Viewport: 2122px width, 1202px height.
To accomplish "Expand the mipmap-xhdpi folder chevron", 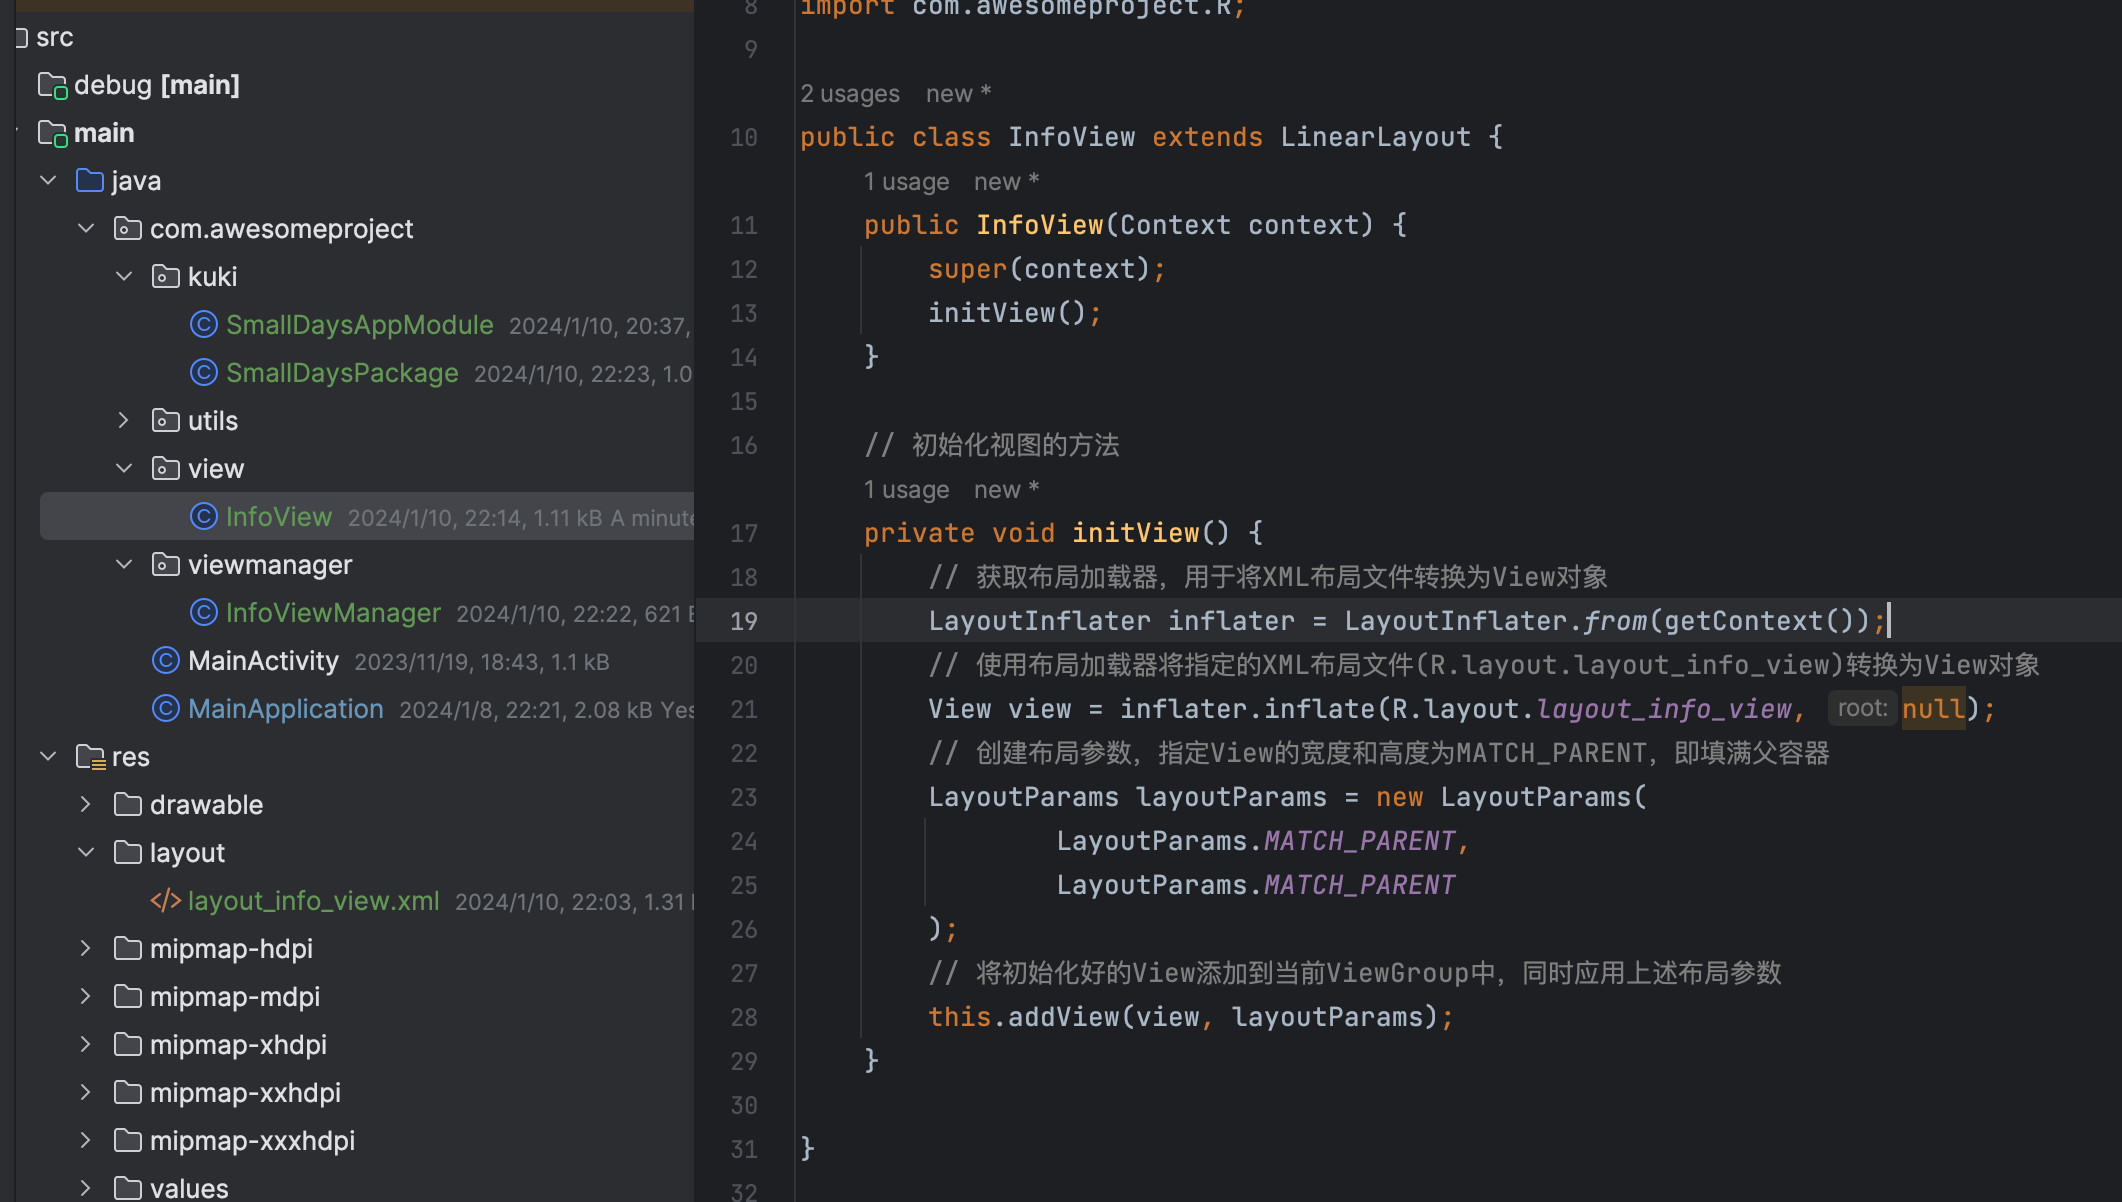I will [86, 1045].
